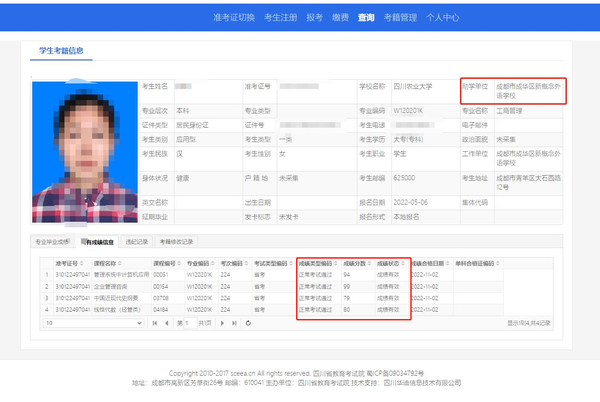Image resolution: width=600 pixels, height=402 pixels.
Task: Click score value 99
Action: [x=347, y=286]
